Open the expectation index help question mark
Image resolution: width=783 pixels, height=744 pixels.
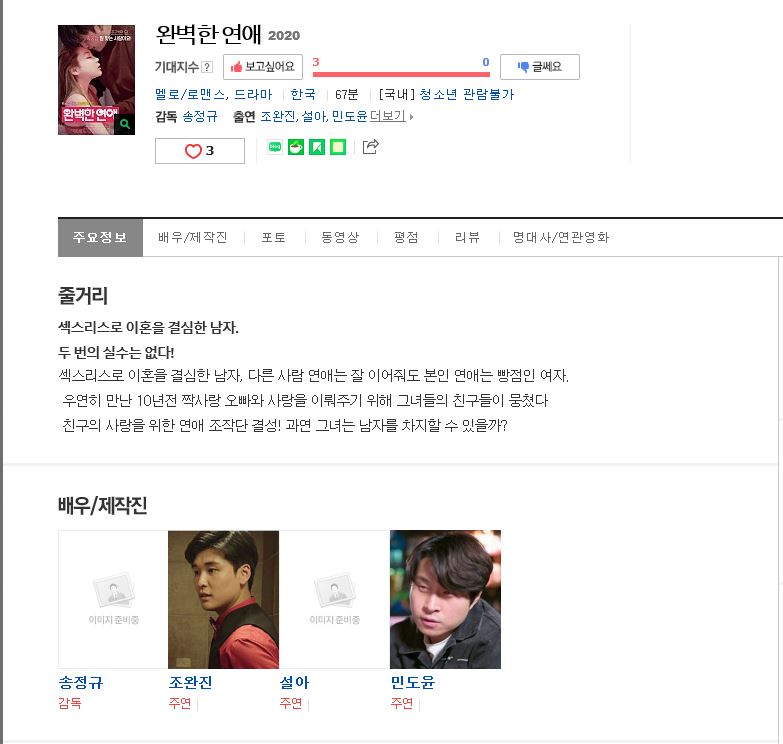click(x=207, y=67)
